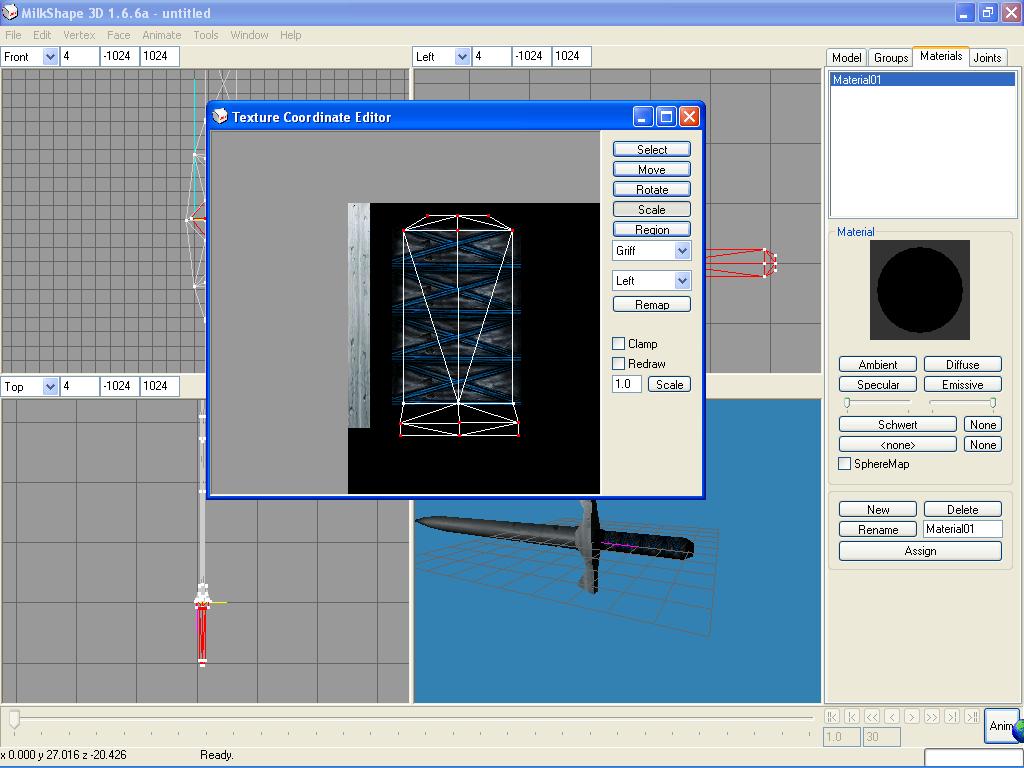The height and width of the screenshot is (768, 1024).
Task: Toggle the Anim mode button
Action: (1000, 726)
